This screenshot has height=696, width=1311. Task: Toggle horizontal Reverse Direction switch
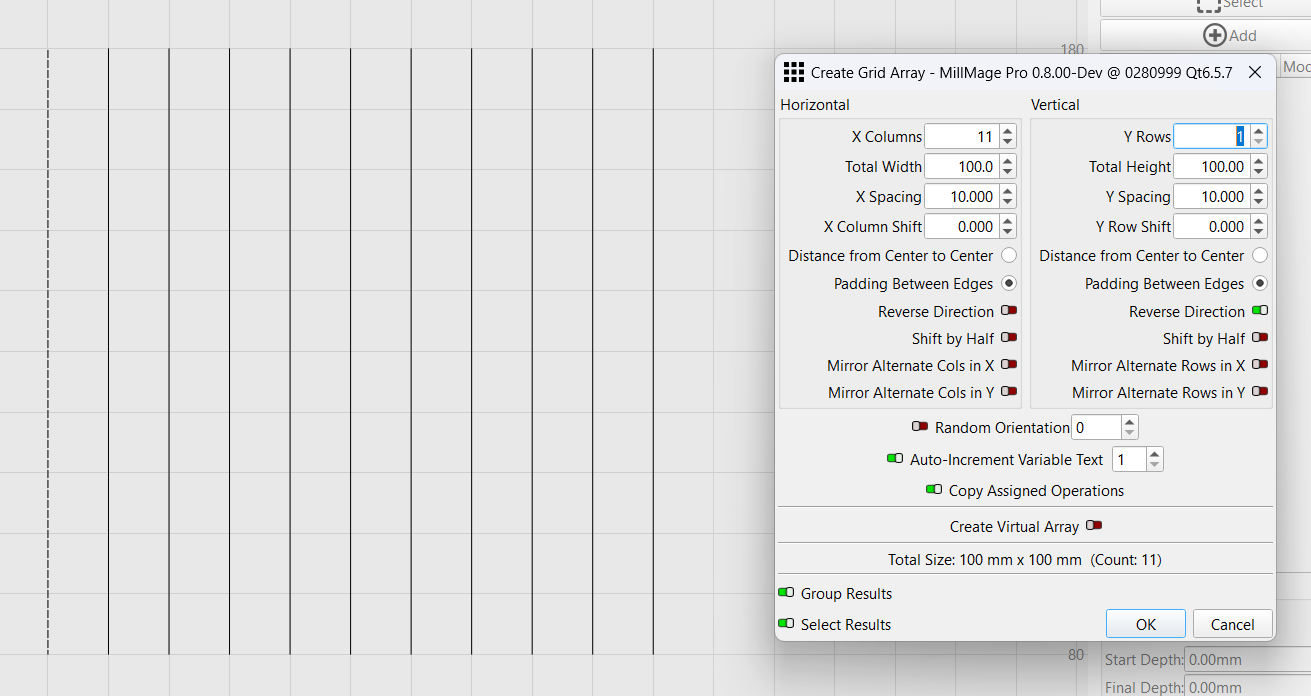(1009, 311)
